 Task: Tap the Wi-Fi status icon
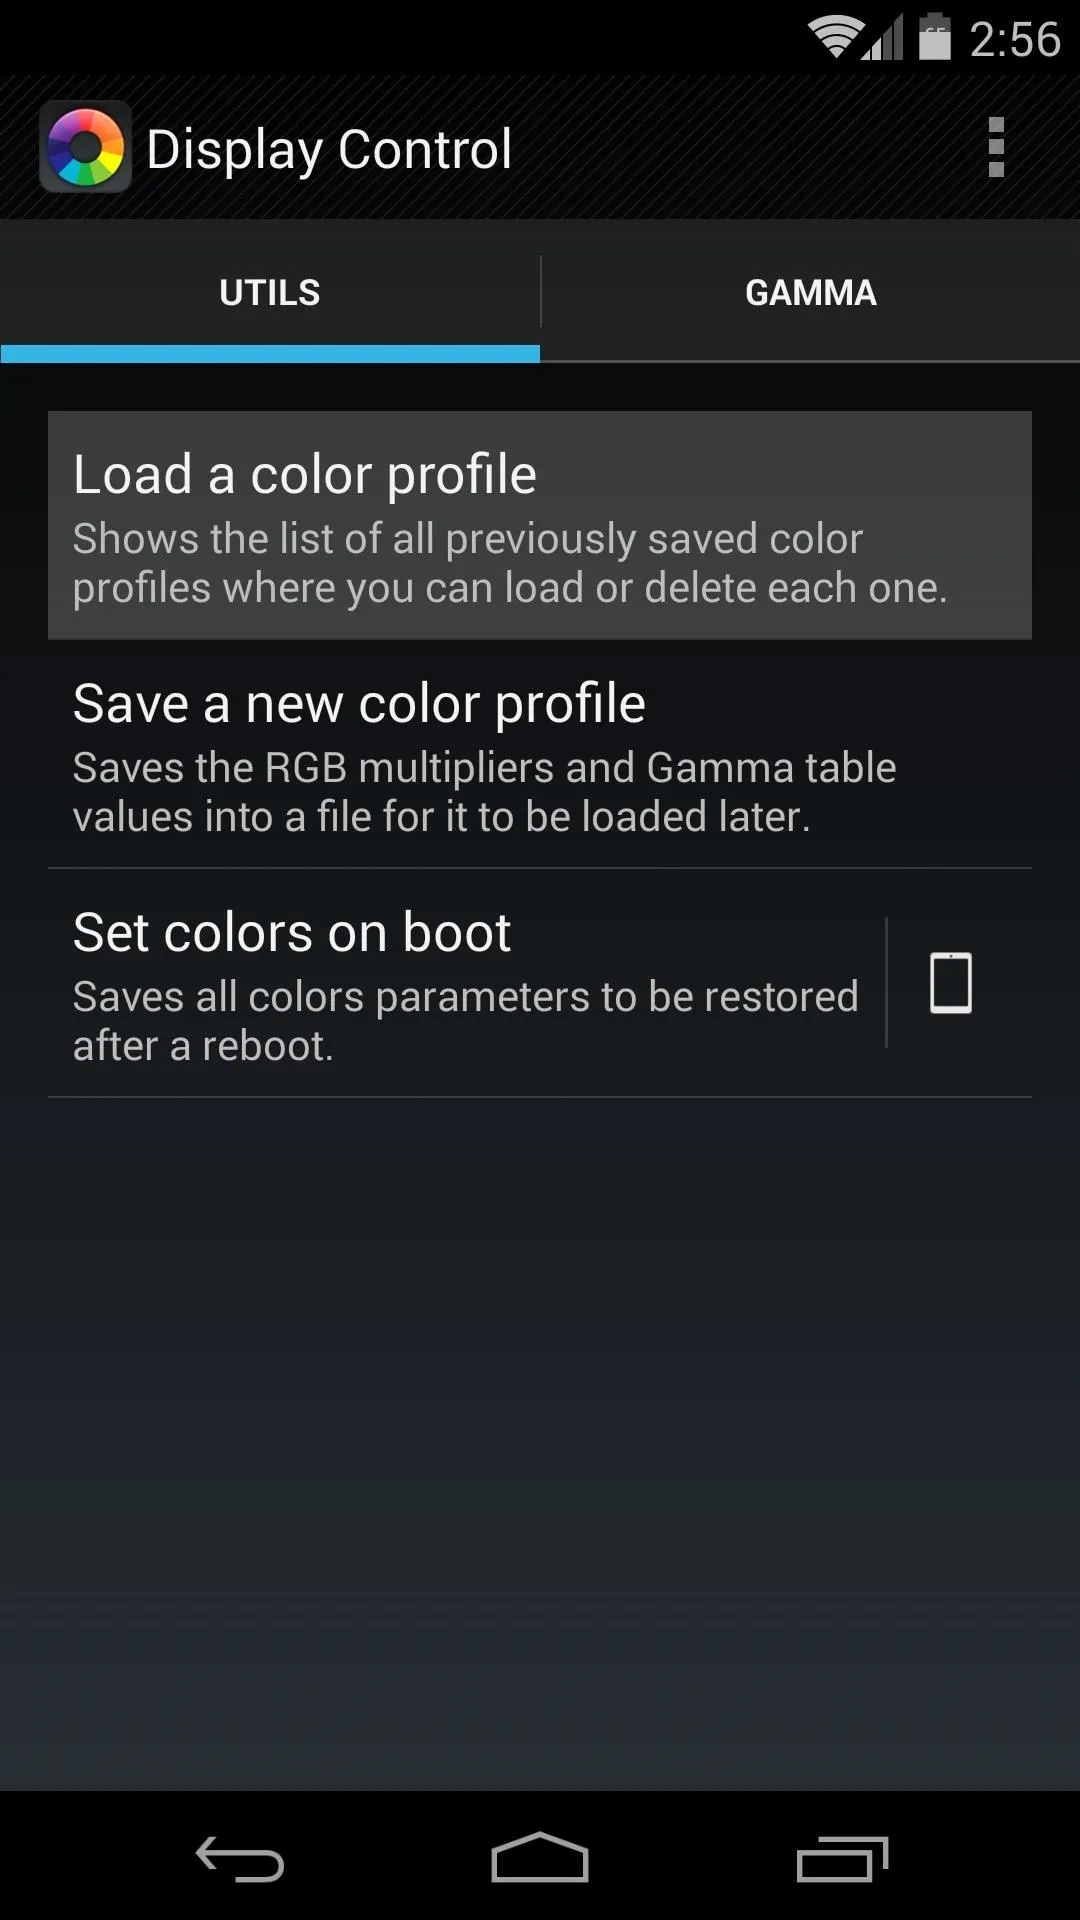click(x=836, y=38)
